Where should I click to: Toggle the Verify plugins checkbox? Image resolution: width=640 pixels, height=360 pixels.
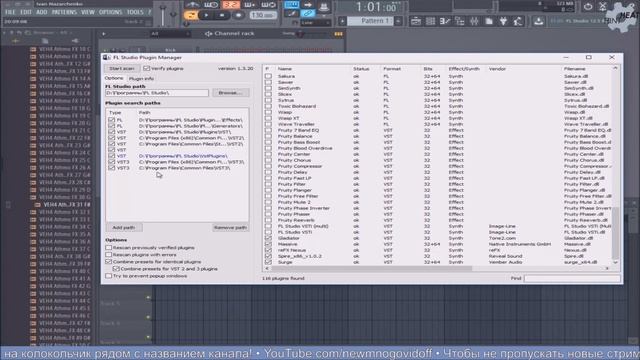(147, 69)
